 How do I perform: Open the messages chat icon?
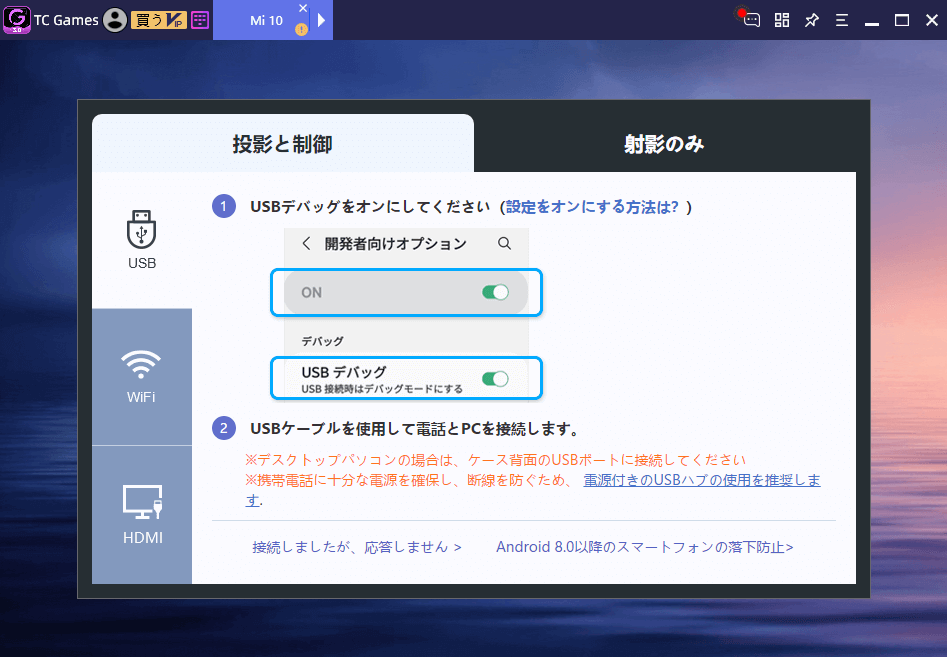[x=751, y=20]
